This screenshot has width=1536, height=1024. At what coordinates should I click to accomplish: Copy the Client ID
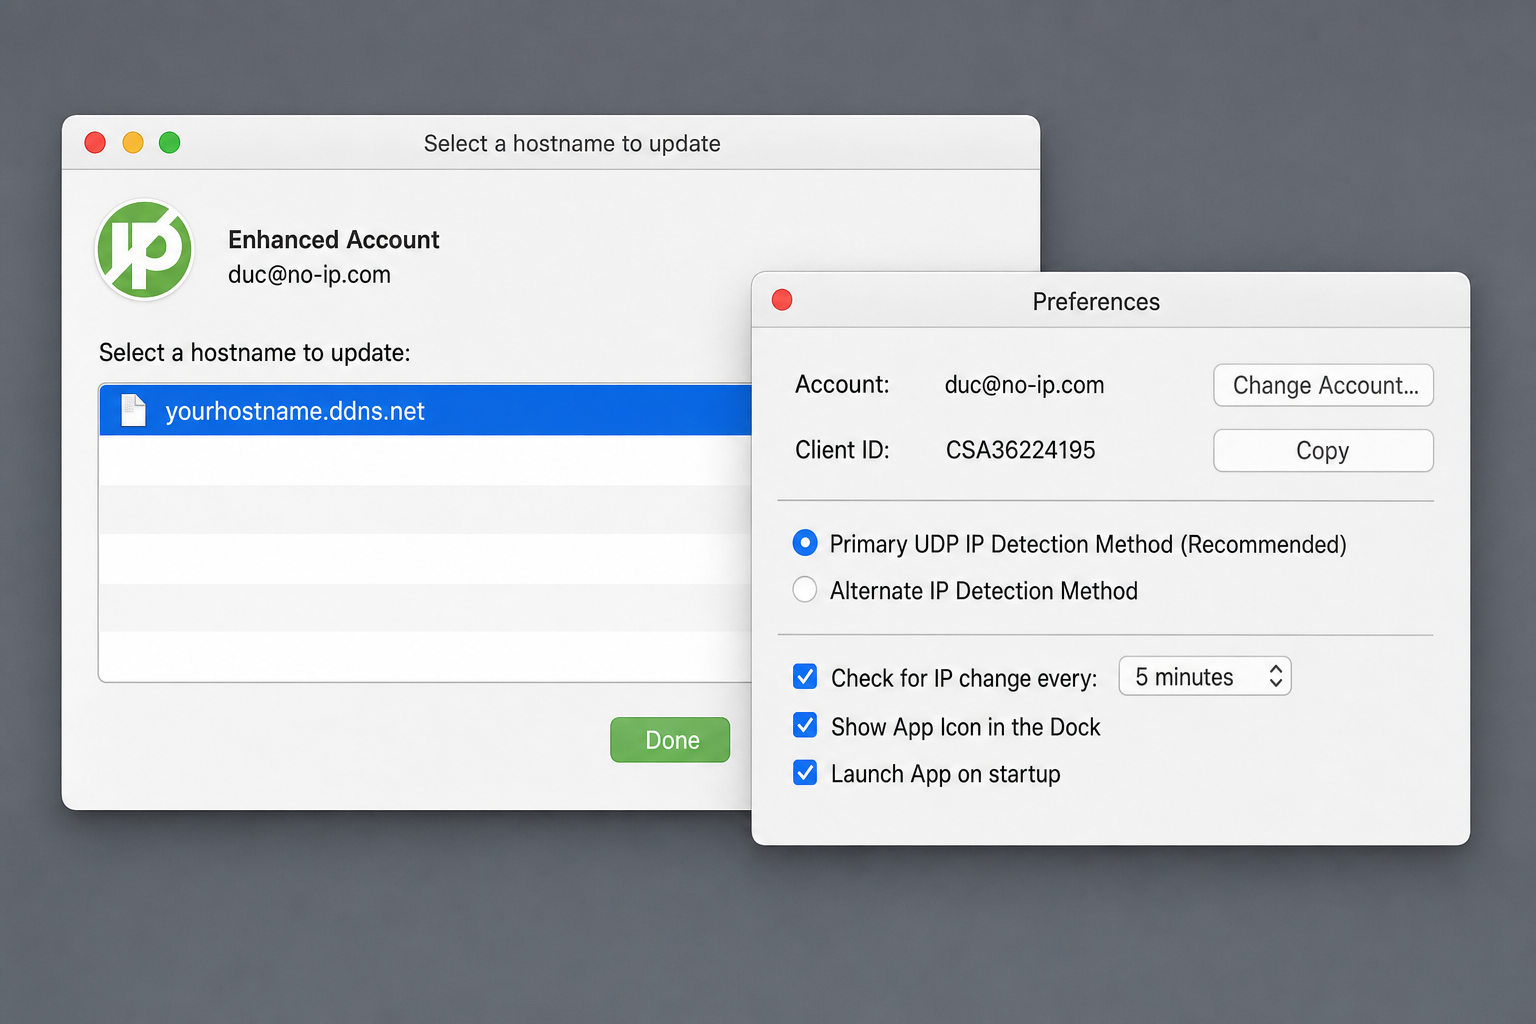click(x=1323, y=451)
